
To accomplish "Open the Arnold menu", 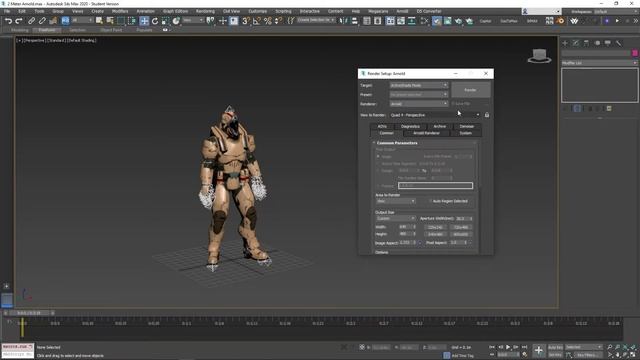I will [x=402, y=11].
